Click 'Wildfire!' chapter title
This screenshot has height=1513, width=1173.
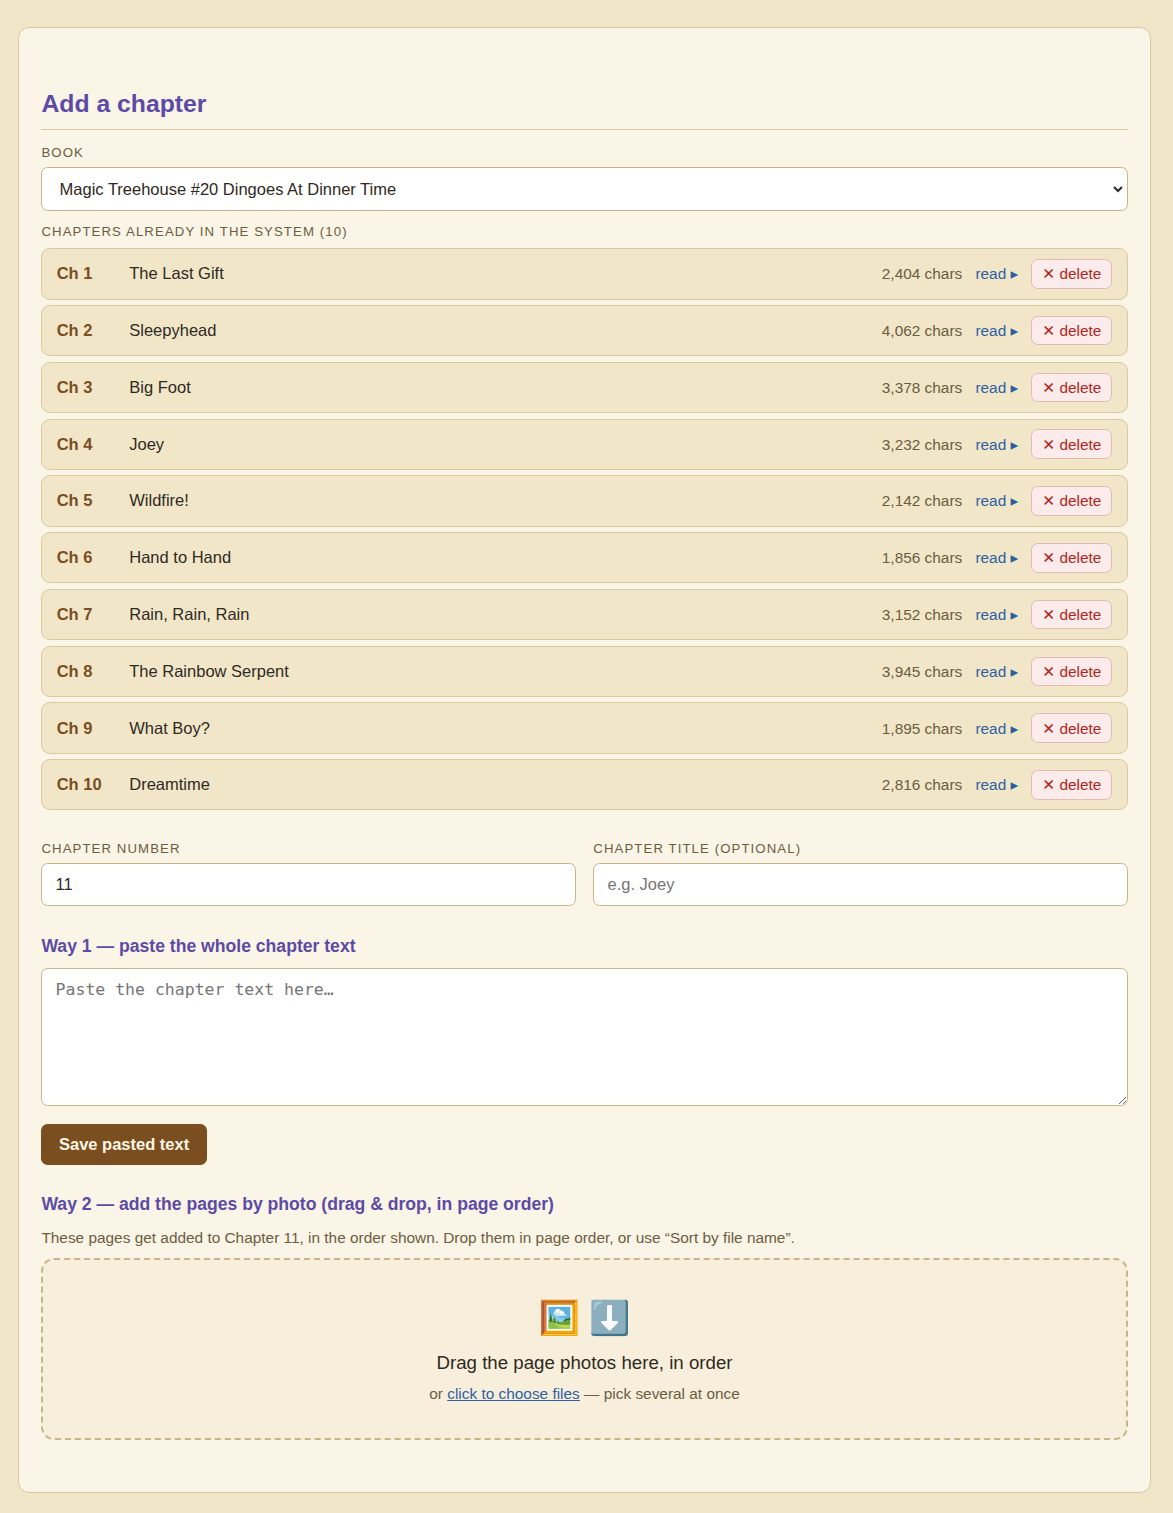pyautogui.click(x=159, y=501)
